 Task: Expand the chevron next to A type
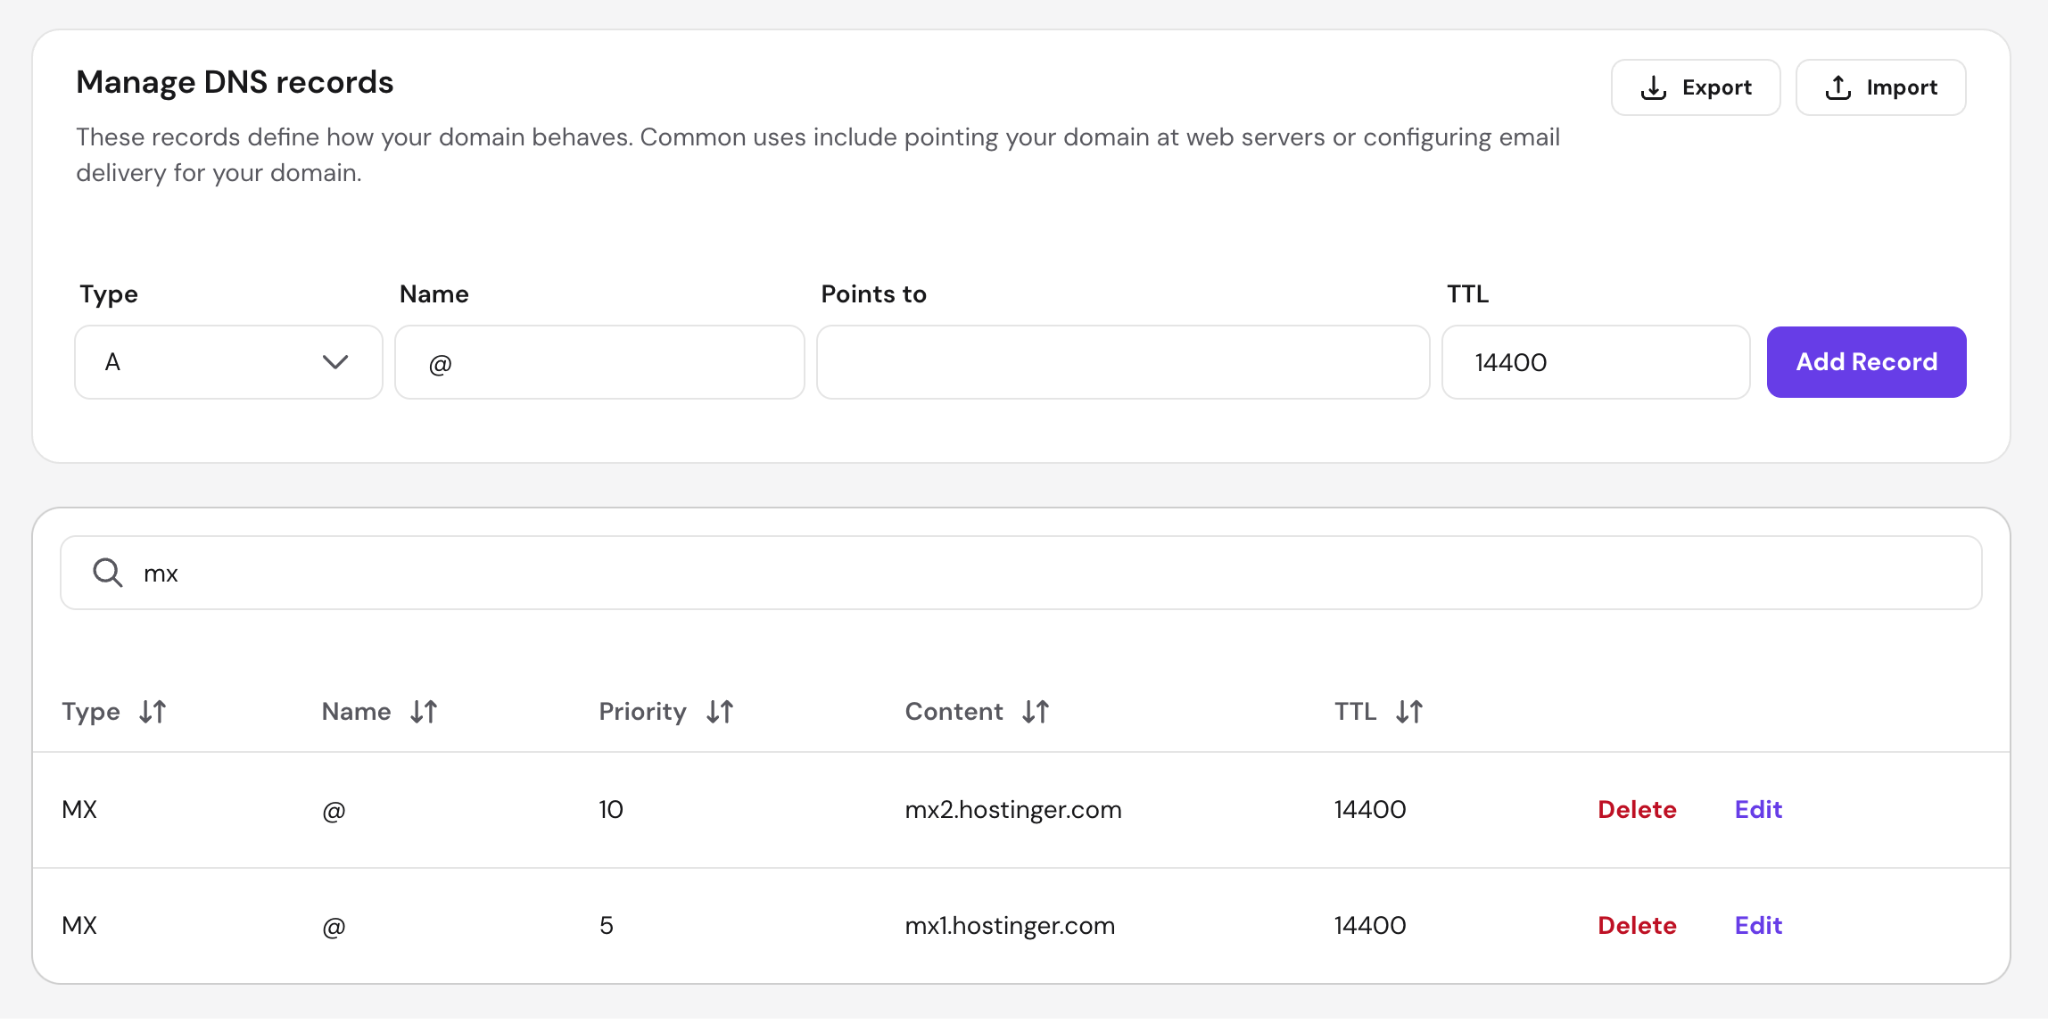(x=336, y=361)
